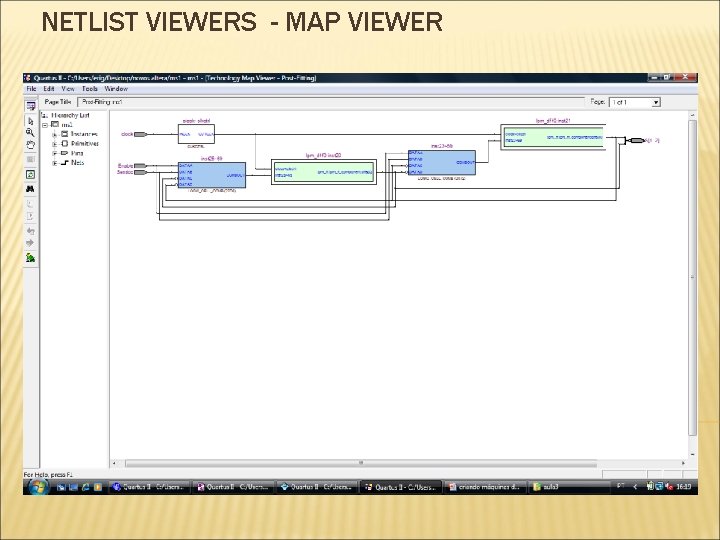Click the Next Page toolbar icon

[x=31, y=216]
